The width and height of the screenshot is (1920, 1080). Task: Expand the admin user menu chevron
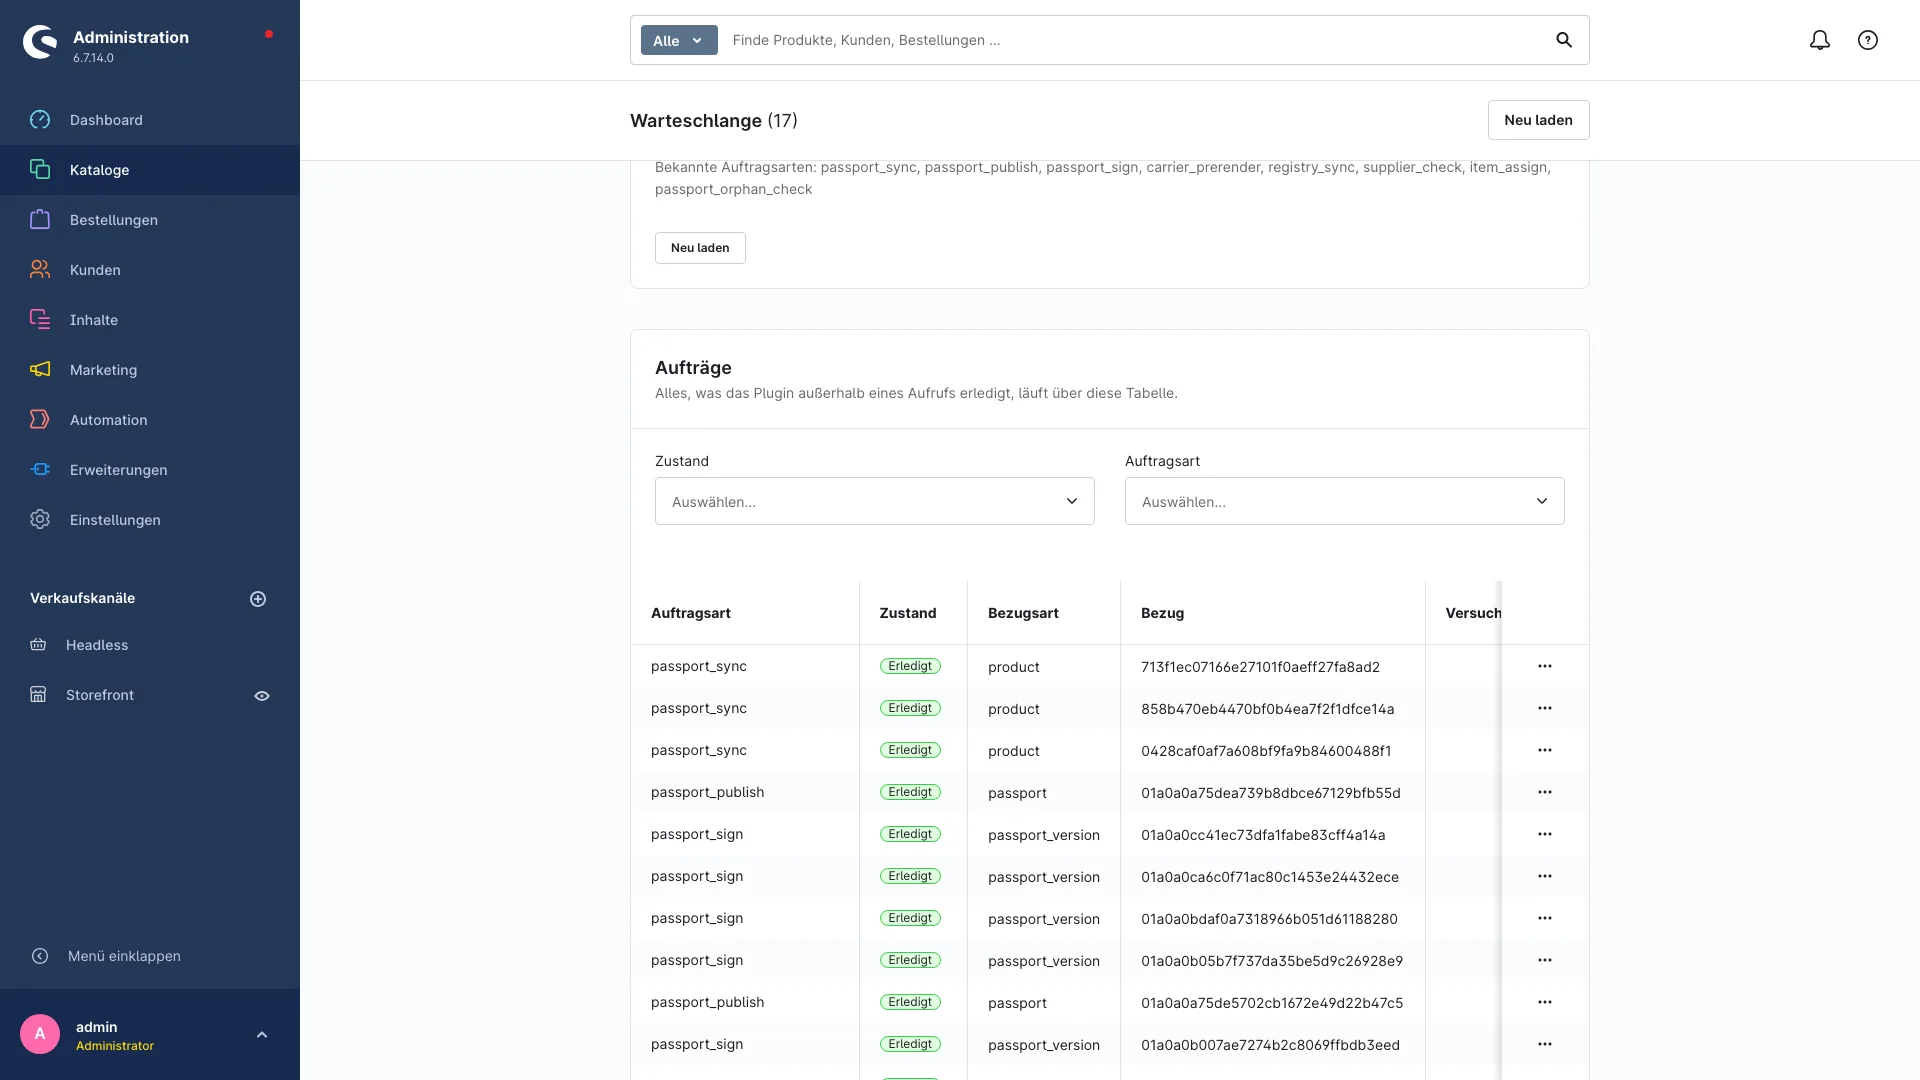coord(262,1035)
